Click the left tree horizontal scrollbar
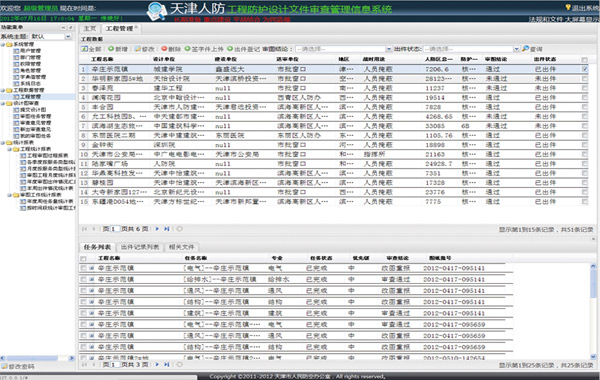Screen dimensions: 600x380 tap(38, 358)
